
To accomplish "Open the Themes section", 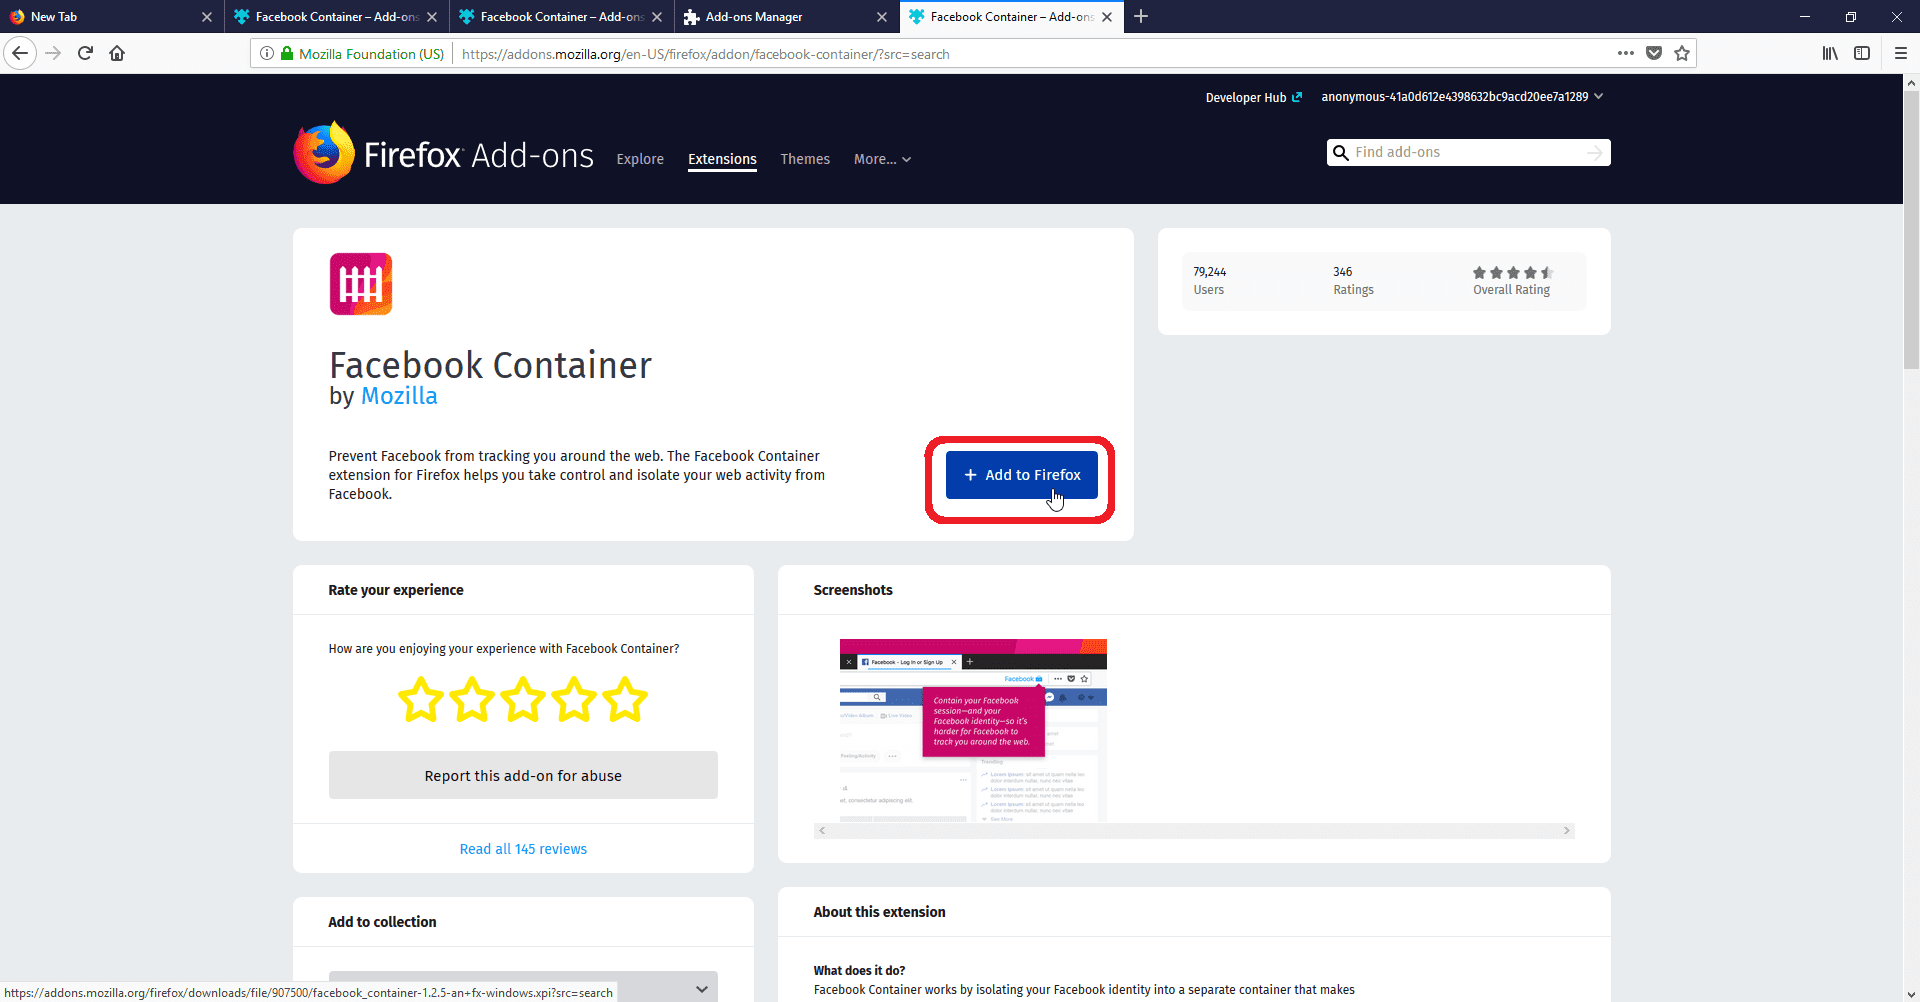I will pos(805,159).
